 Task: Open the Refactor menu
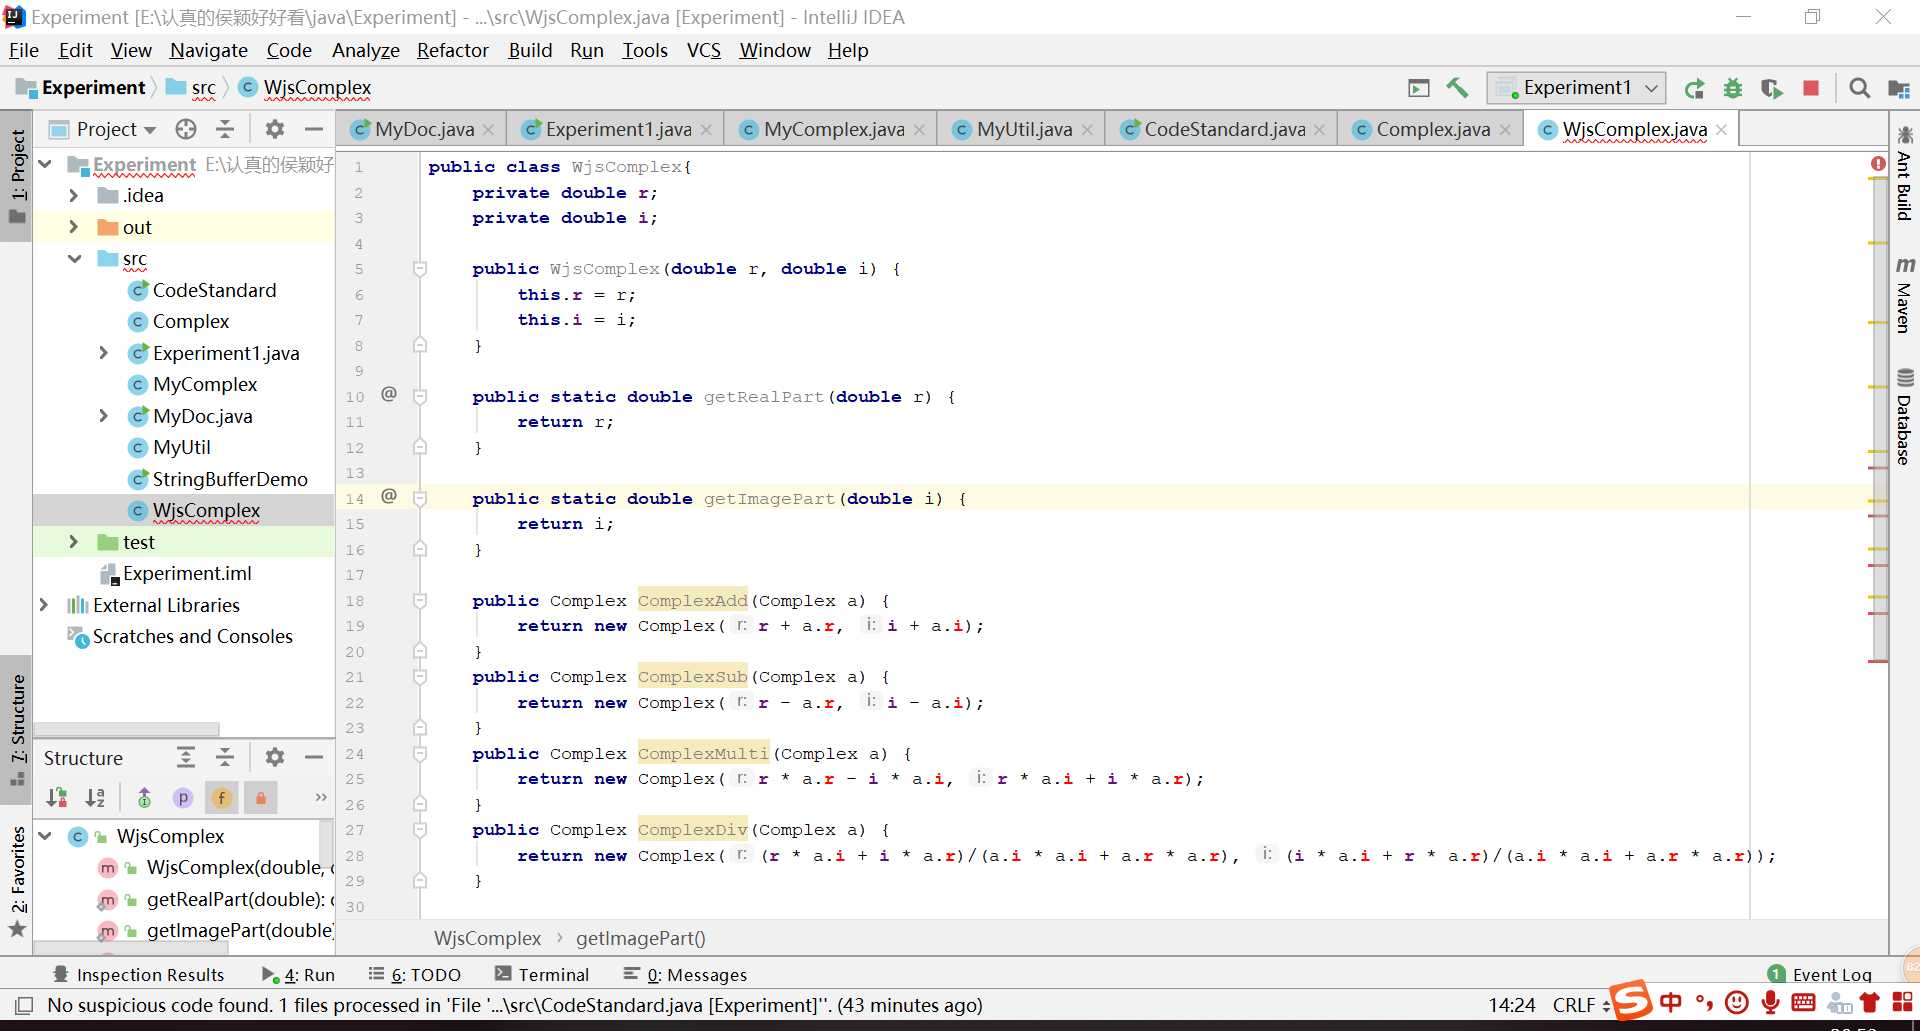pos(453,50)
